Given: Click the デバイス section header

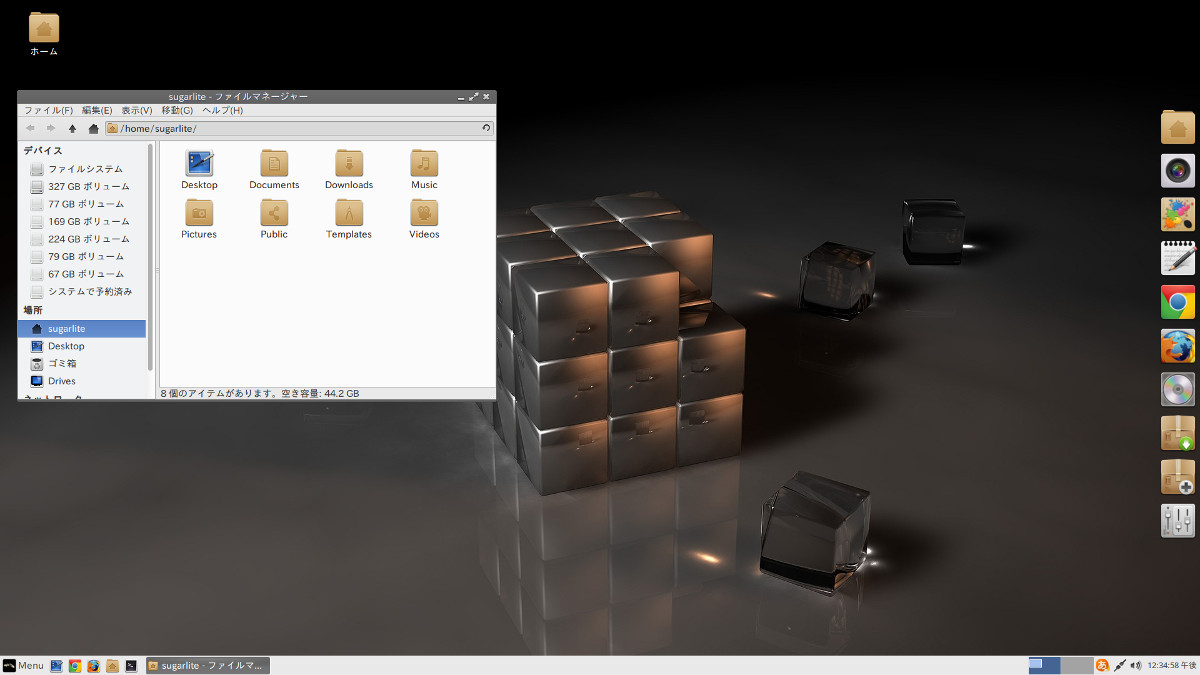Looking at the screenshot, I should [x=43, y=150].
